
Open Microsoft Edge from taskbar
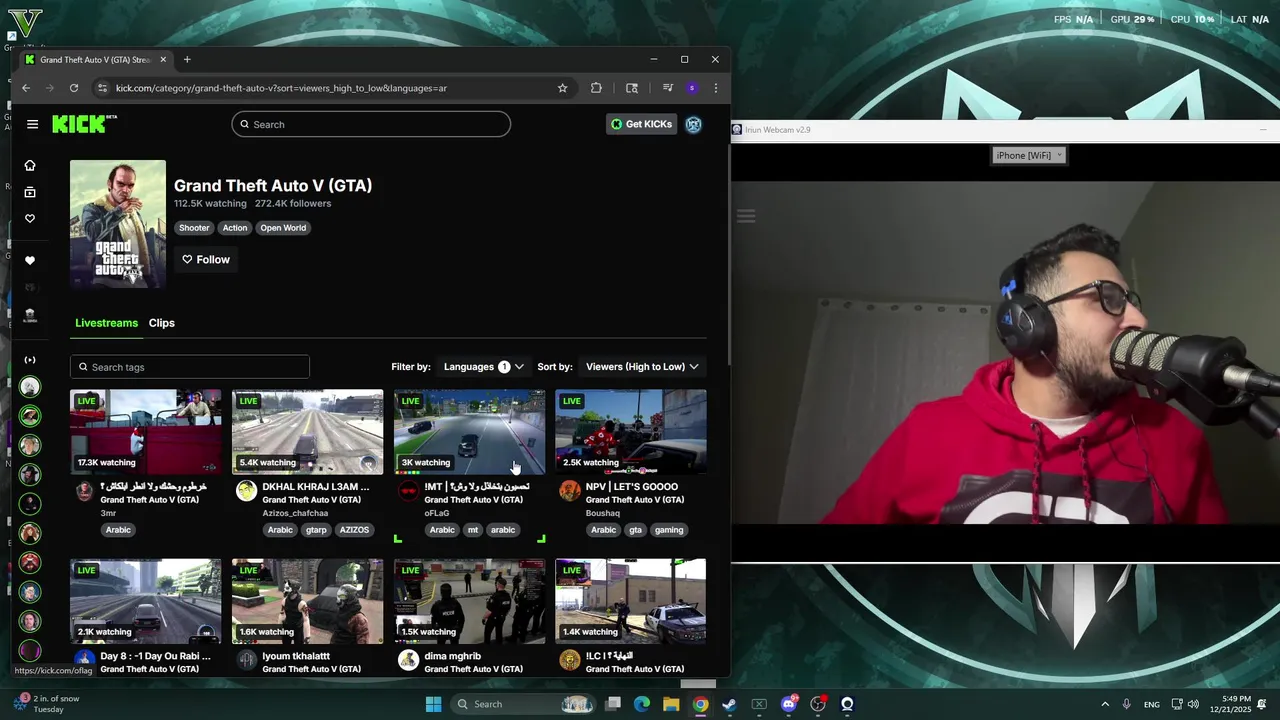(642, 704)
